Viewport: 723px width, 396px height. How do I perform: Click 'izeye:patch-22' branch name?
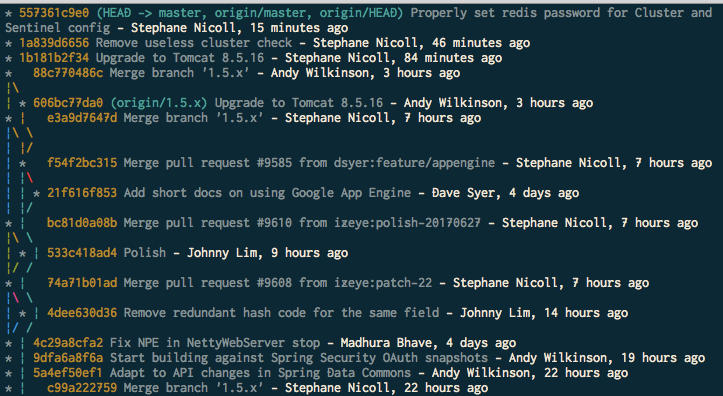[383, 283]
